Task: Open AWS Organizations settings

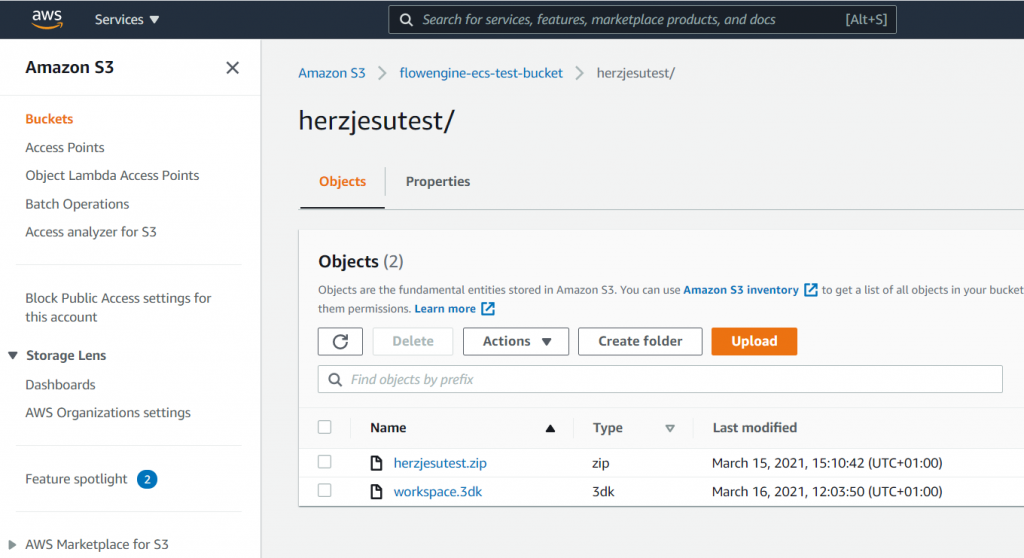Action: click(x=108, y=413)
